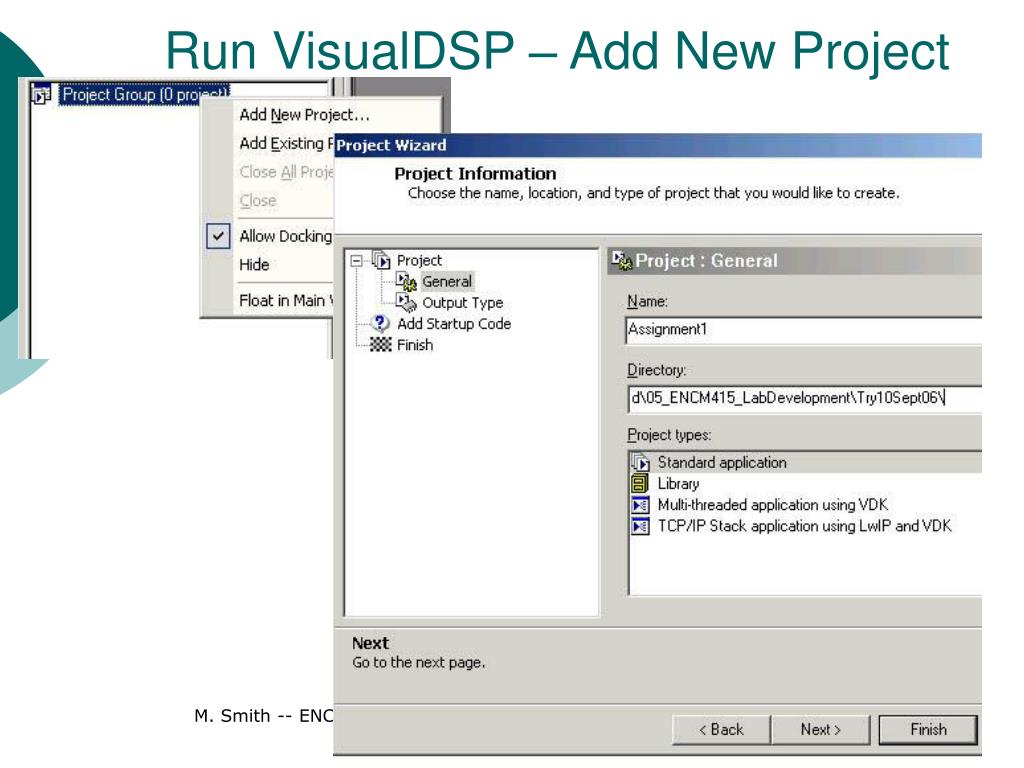The image size is (1024, 768).
Task: Select Hide in the context menu
Action: (254, 264)
